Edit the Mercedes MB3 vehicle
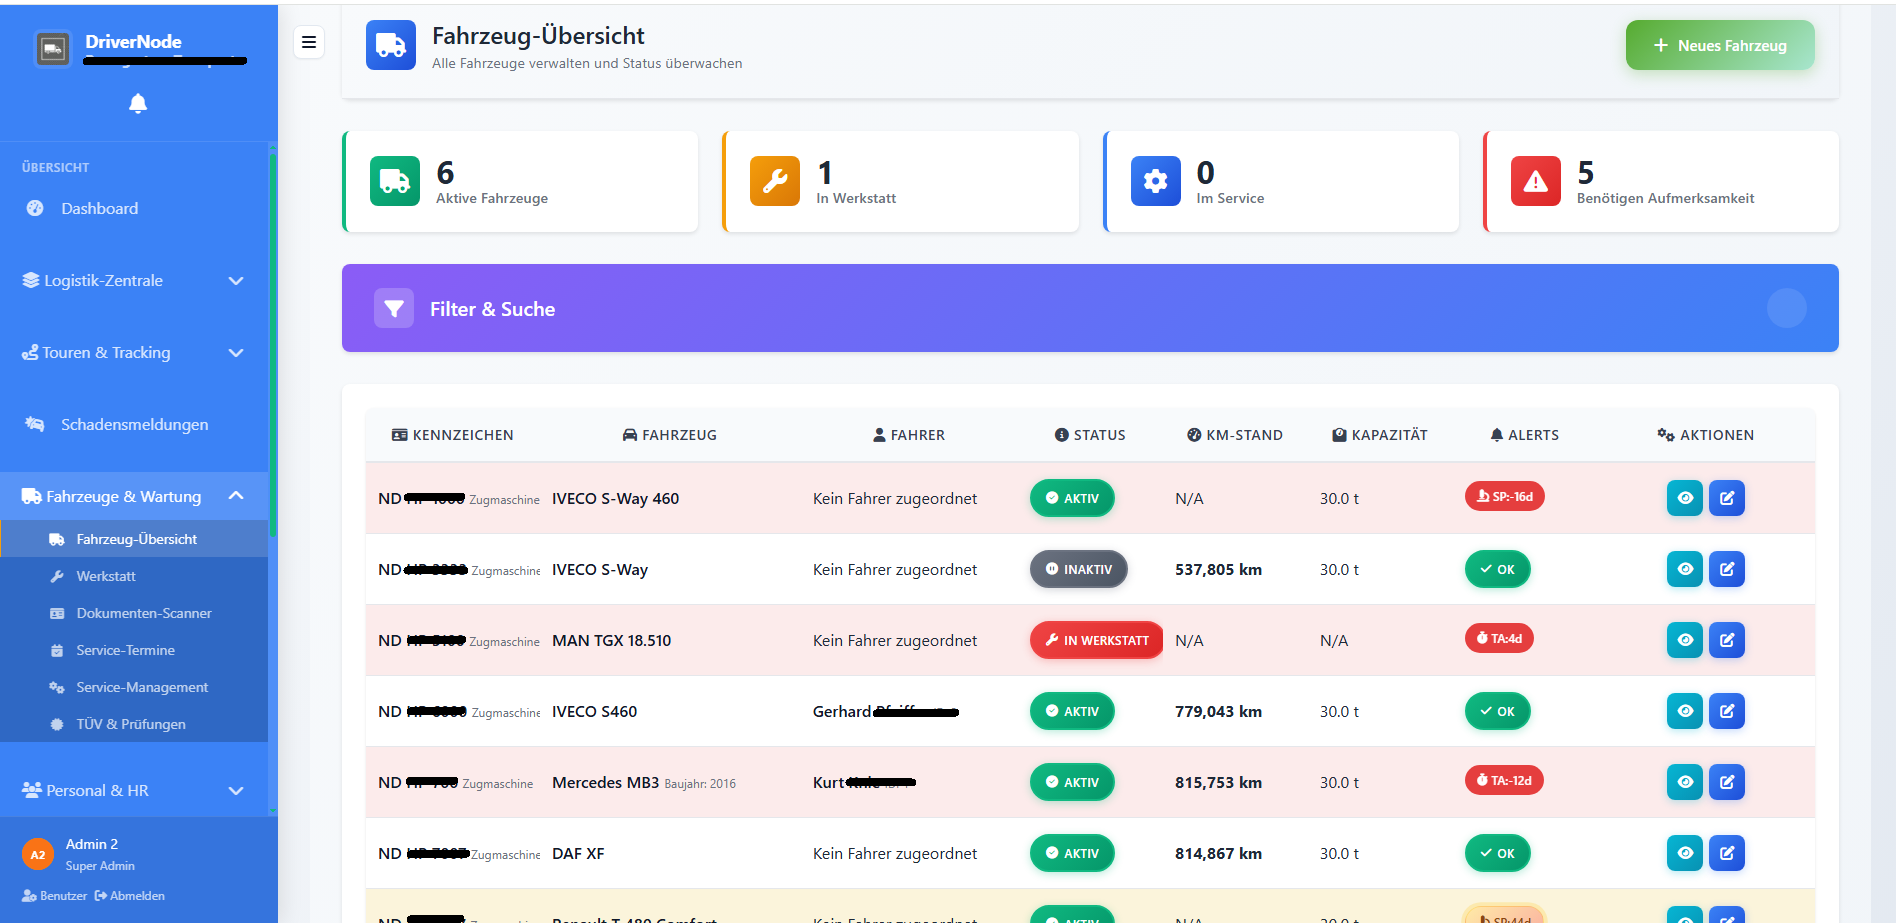Viewport: 1896px width, 923px height. [x=1727, y=782]
